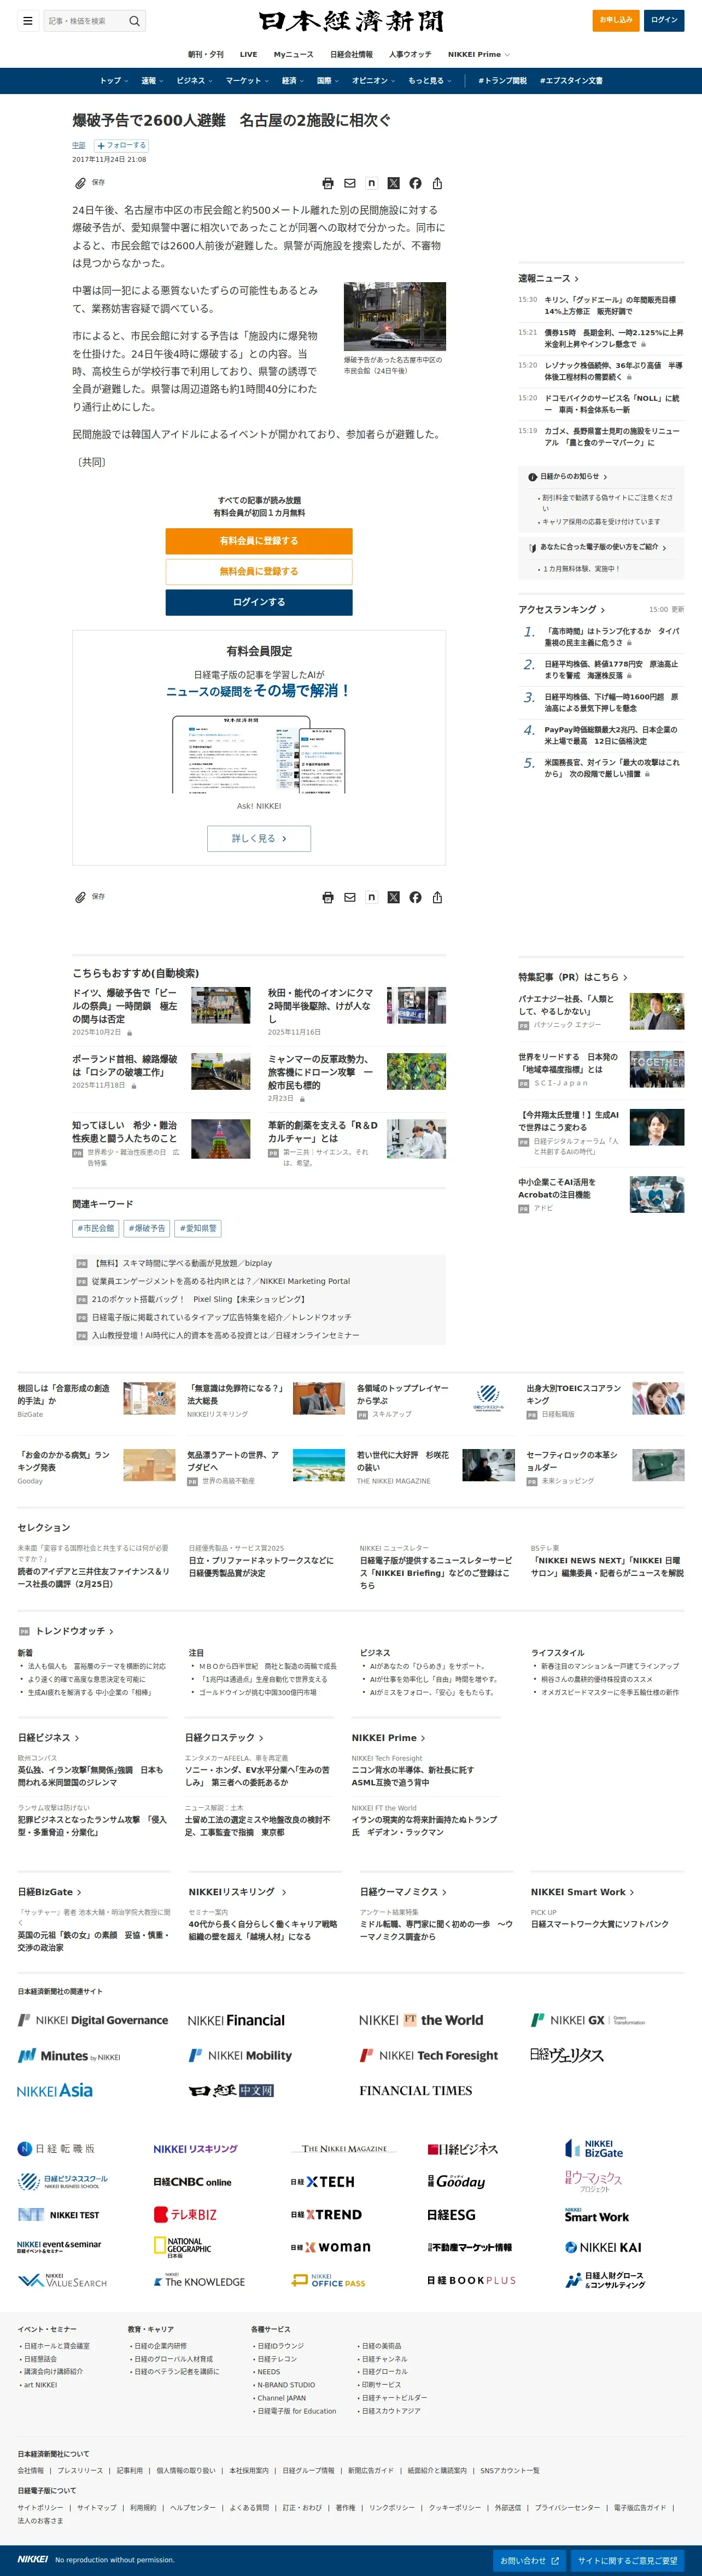This screenshot has height=2576, width=702.
Task: Expand the オピニオン nav dropdown
Action: coord(373,81)
